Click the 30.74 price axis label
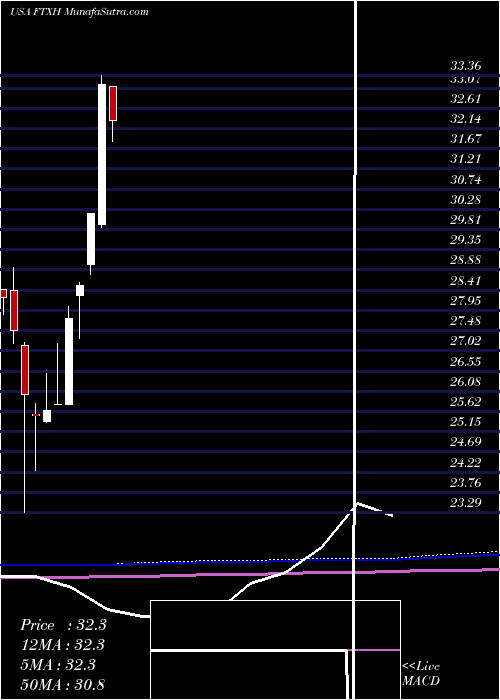This screenshot has height=700, width=500. (x=466, y=179)
